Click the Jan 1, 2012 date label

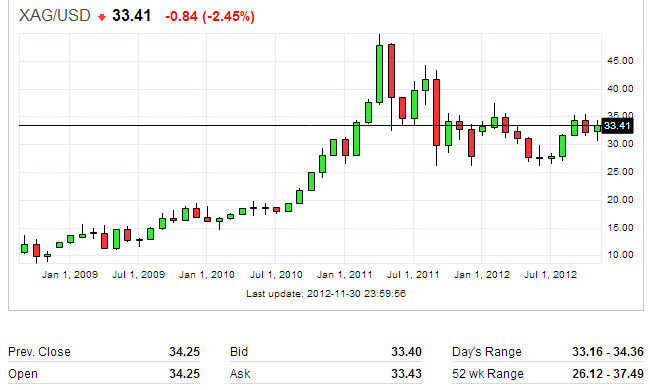(482, 274)
